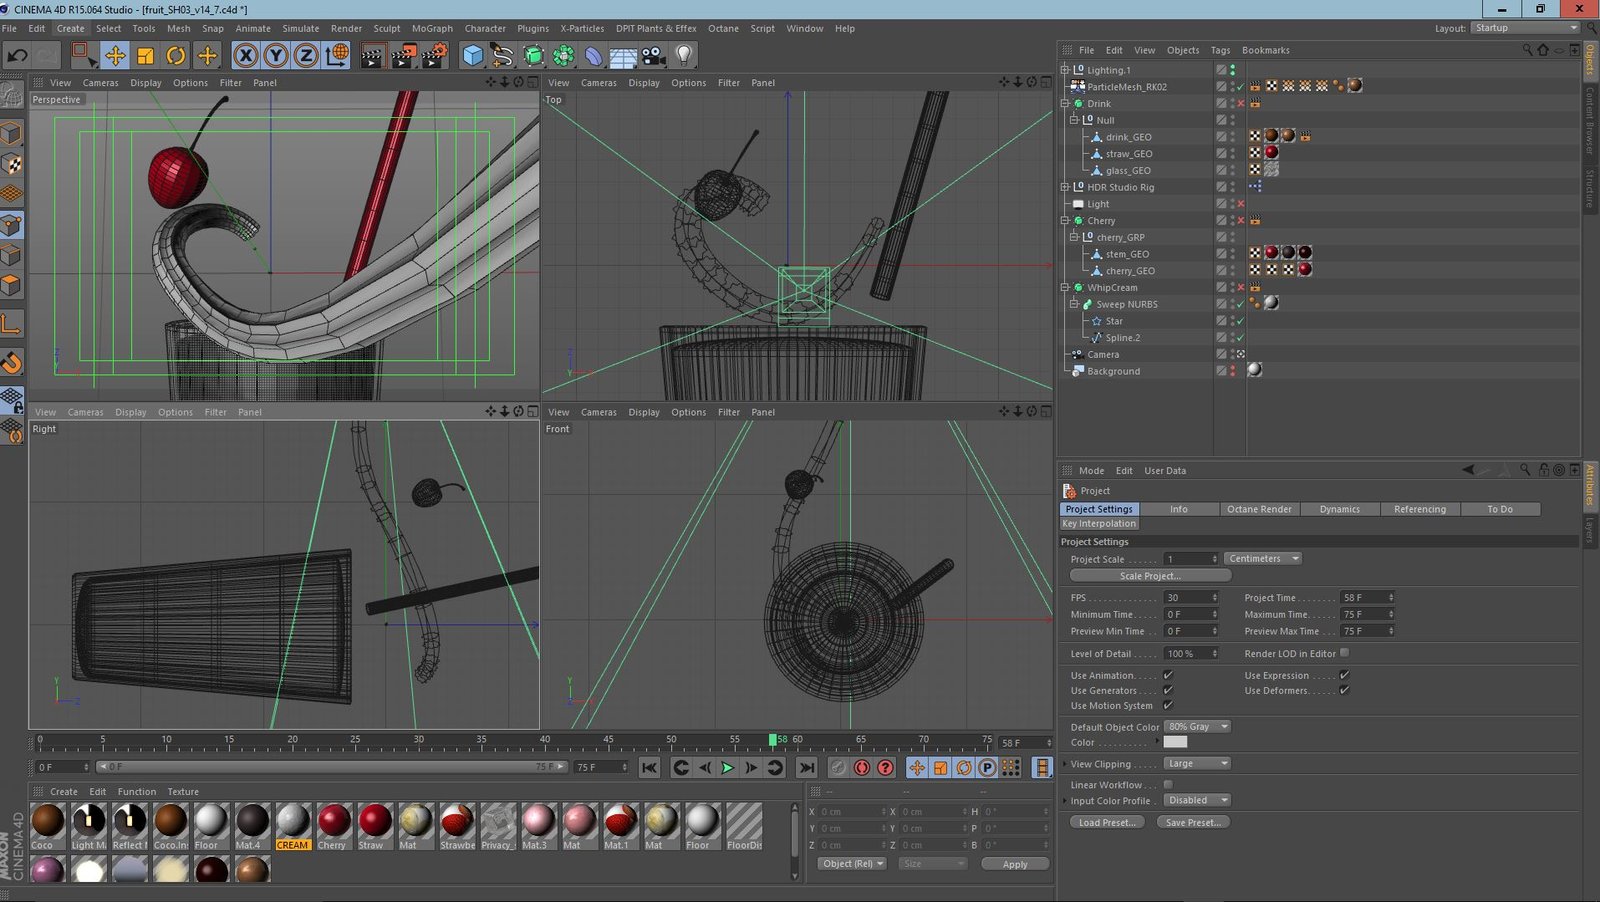Viewport: 1600px width, 902px height.
Task: Toggle the Use Animation checkbox
Action: point(1168,675)
